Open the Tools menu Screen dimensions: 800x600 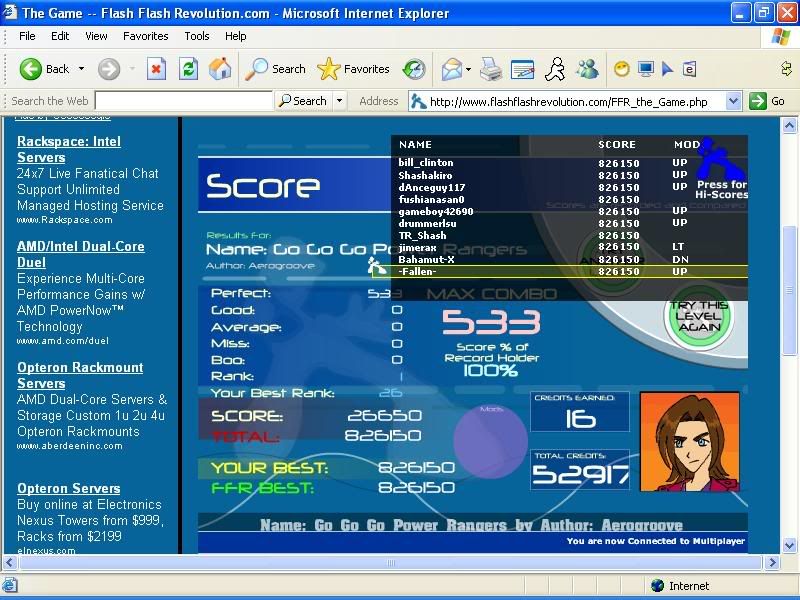click(x=197, y=36)
